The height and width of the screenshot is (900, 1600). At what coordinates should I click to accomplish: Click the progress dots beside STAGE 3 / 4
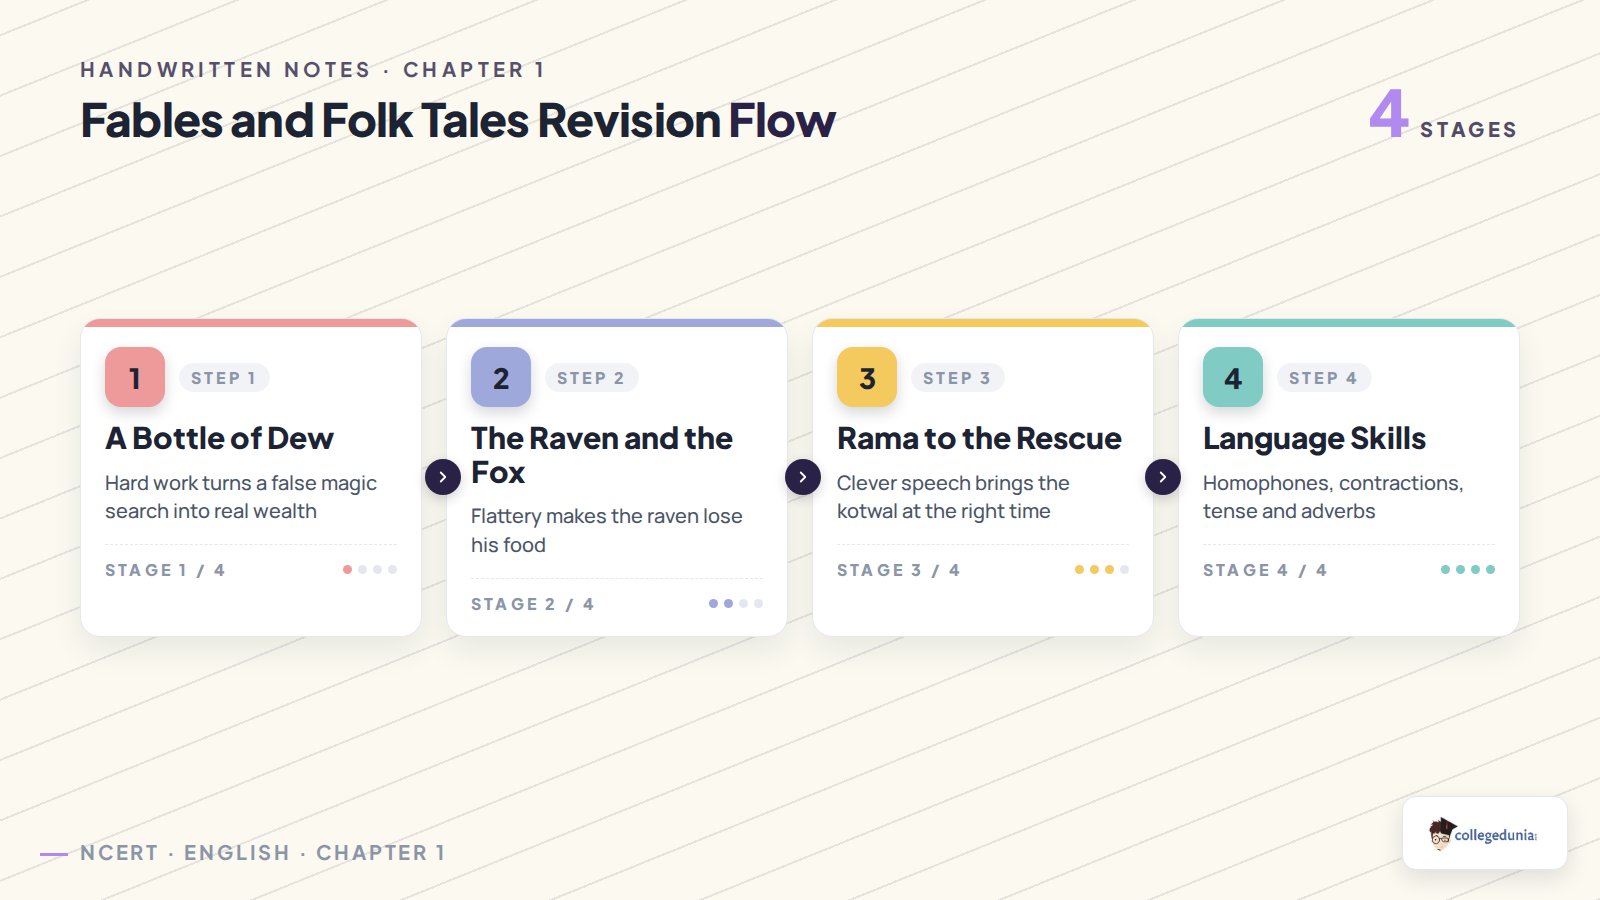pos(1102,569)
